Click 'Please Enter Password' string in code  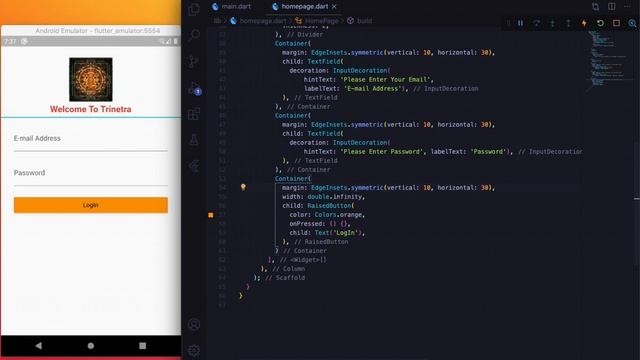pos(382,151)
